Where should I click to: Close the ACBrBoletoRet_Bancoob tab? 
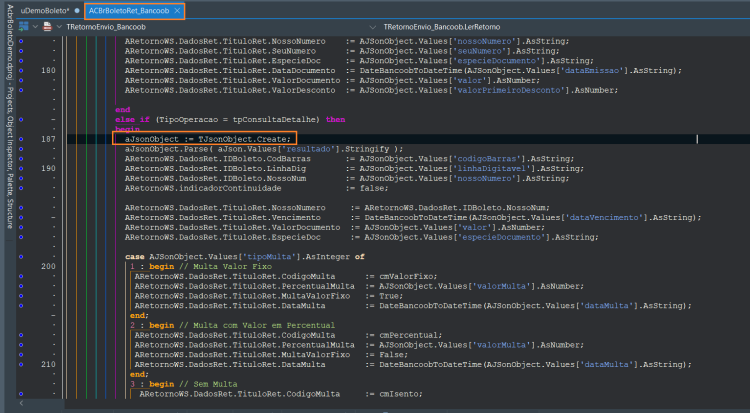point(177,11)
